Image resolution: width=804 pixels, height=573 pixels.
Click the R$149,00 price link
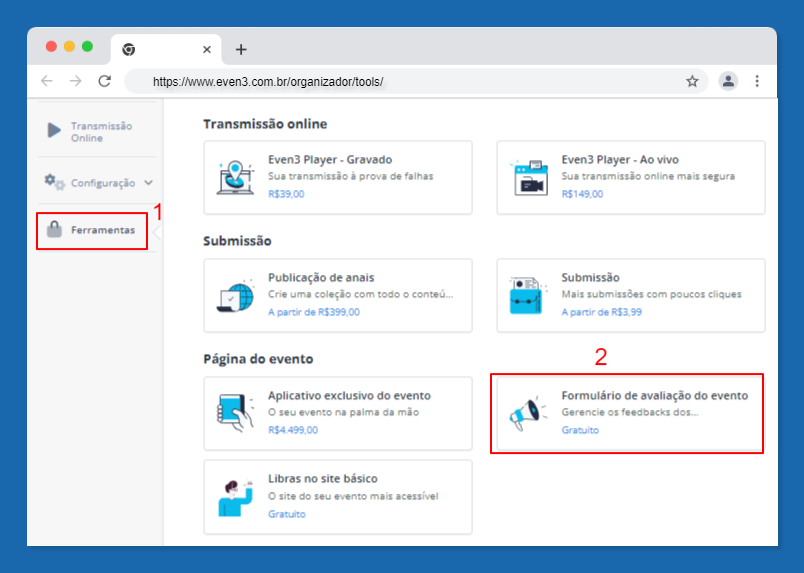click(582, 194)
